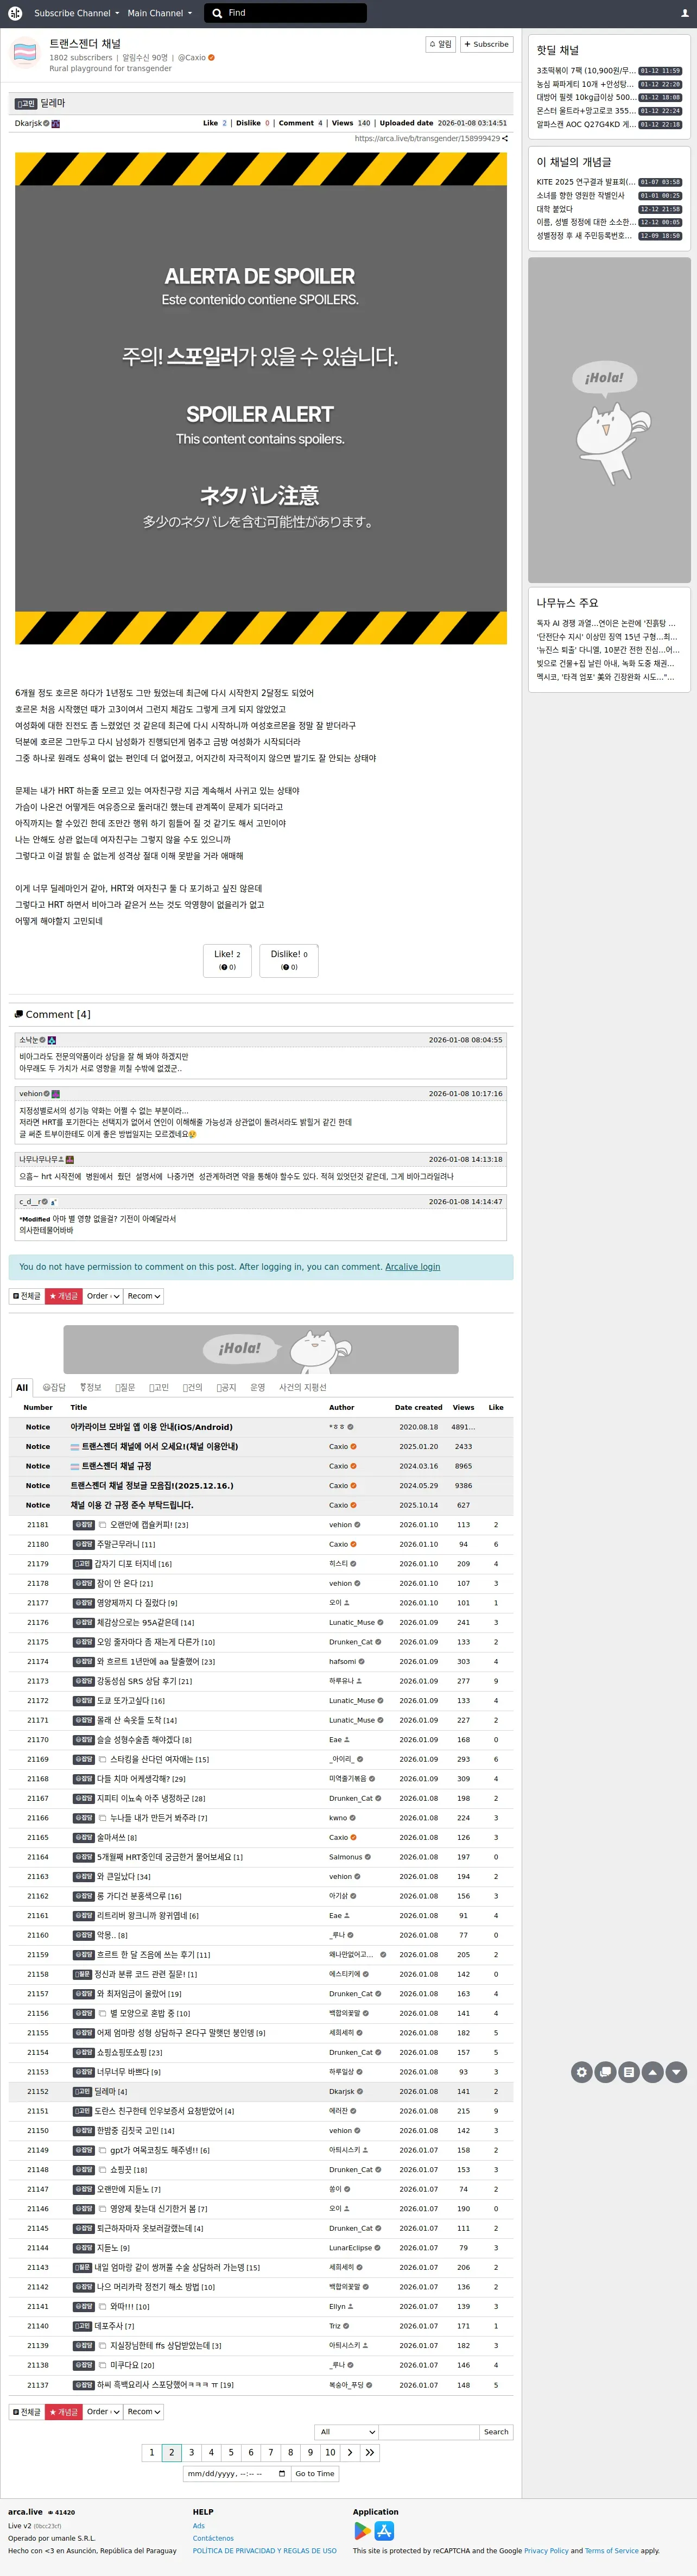Open post '강동성심 SRS 상담 후기'
The height and width of the screenshot is (2576, 697).
(x=137, y=1681)
